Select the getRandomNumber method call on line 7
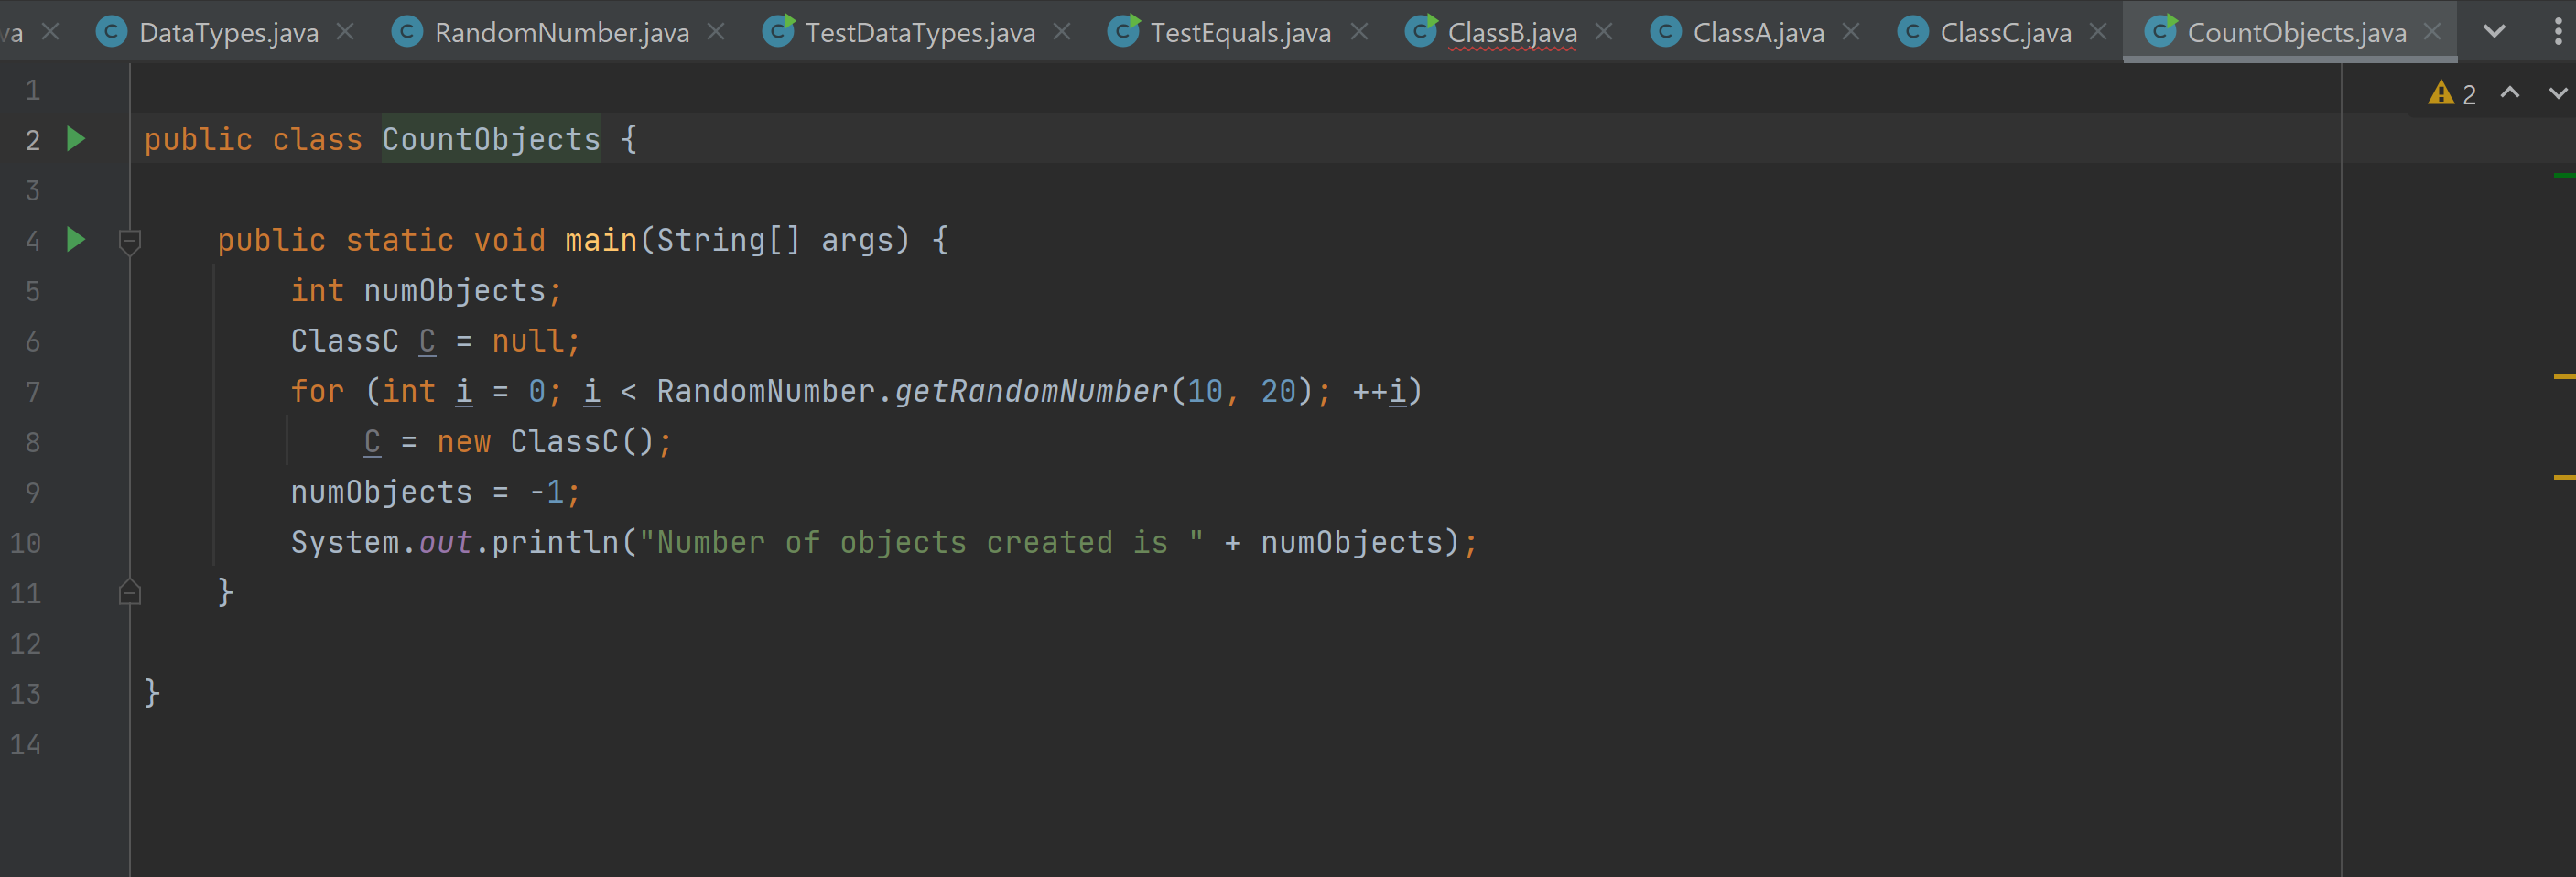The width and height of the screenshot is (2576, 877). (x=1030, y=391)
